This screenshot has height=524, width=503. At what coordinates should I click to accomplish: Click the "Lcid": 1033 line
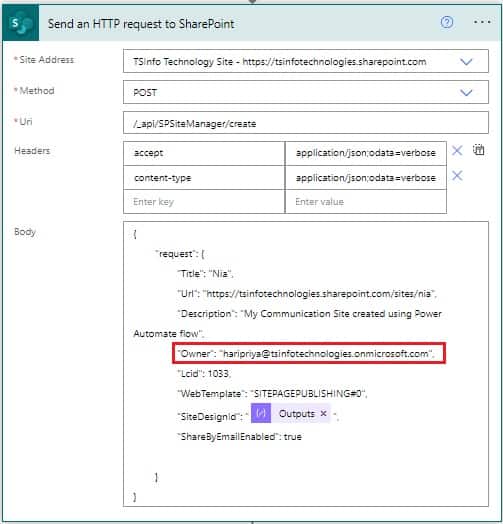pos(204,373)
